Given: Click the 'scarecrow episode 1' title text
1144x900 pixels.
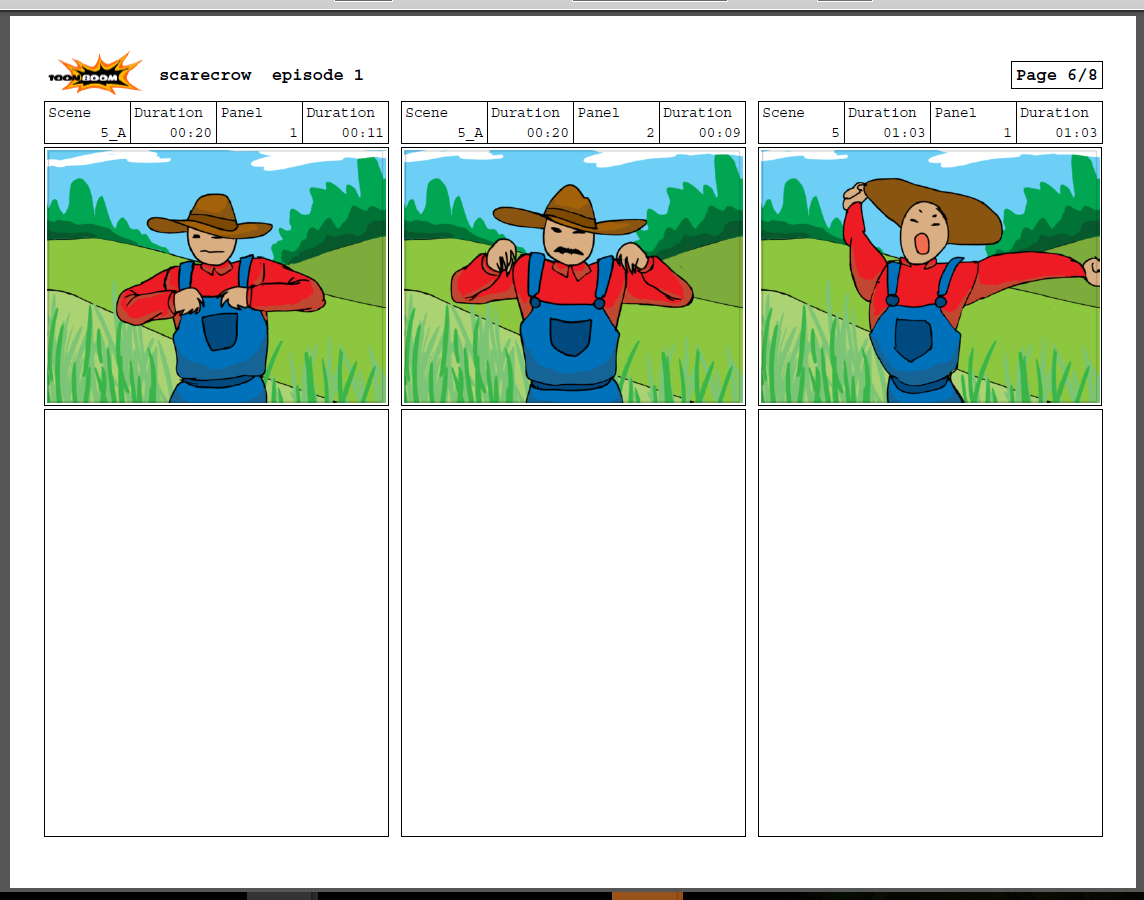Looking at the screenshot, I should coord(261,75).
